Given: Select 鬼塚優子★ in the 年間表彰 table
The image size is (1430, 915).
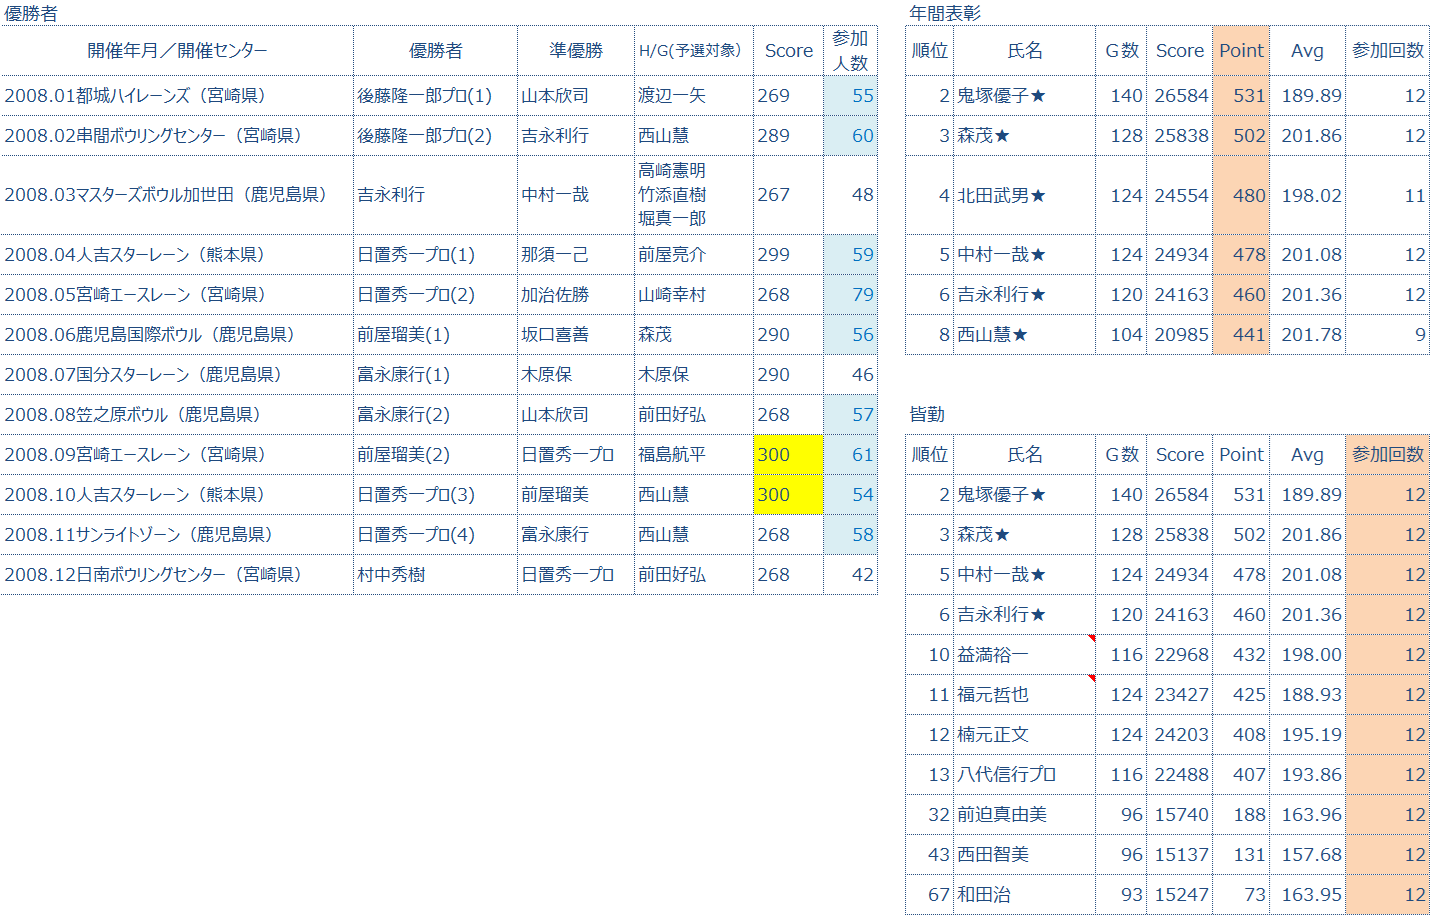Looking at the screenshot, I should 1024,95.
